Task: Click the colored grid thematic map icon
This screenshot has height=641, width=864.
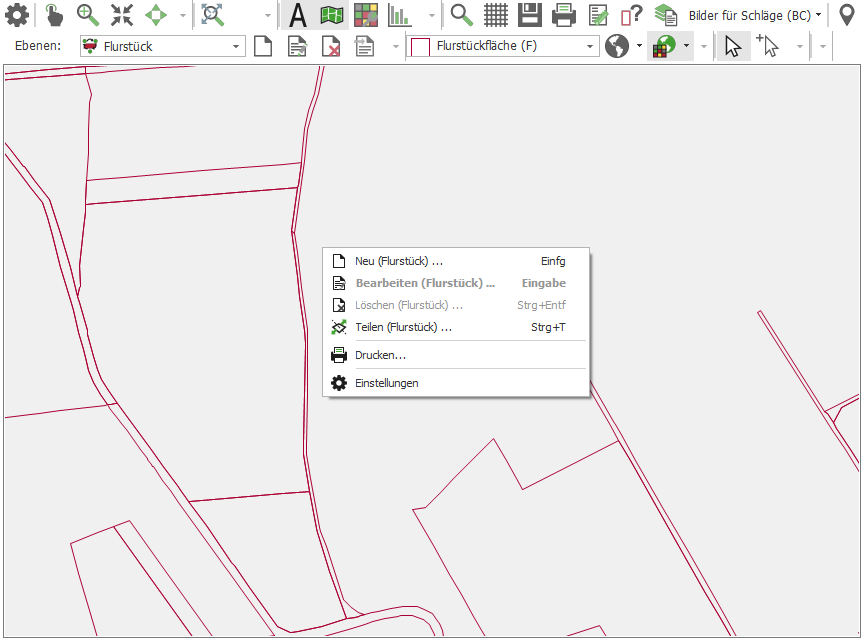Action: pos(366,15)
